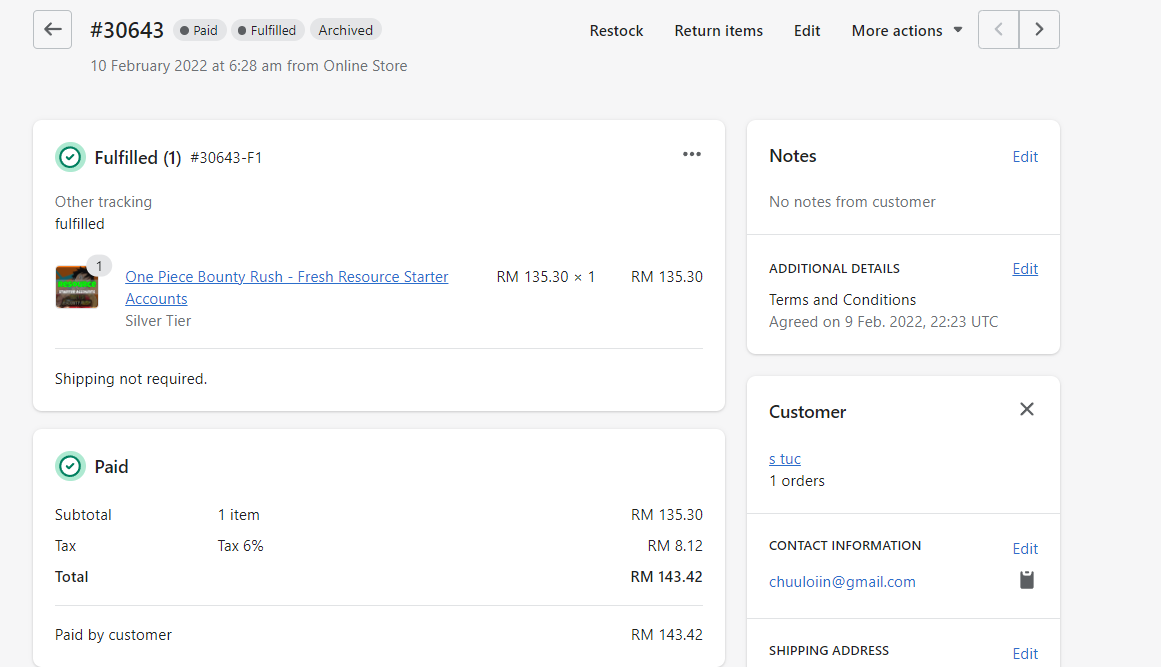1161x667 pixels.
Task: Open fulfillment options three-dot menu
Action: pyautogui.click(x=692, y=154)
